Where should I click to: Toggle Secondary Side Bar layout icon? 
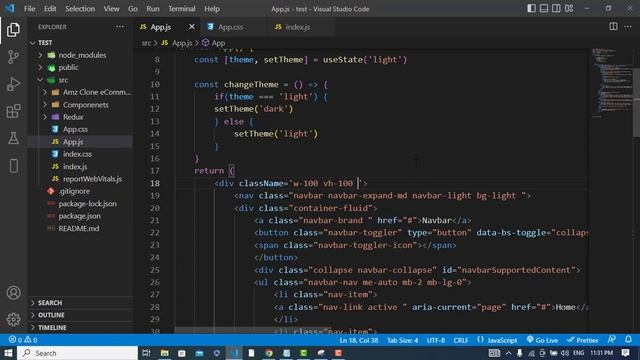click(556, 9)
